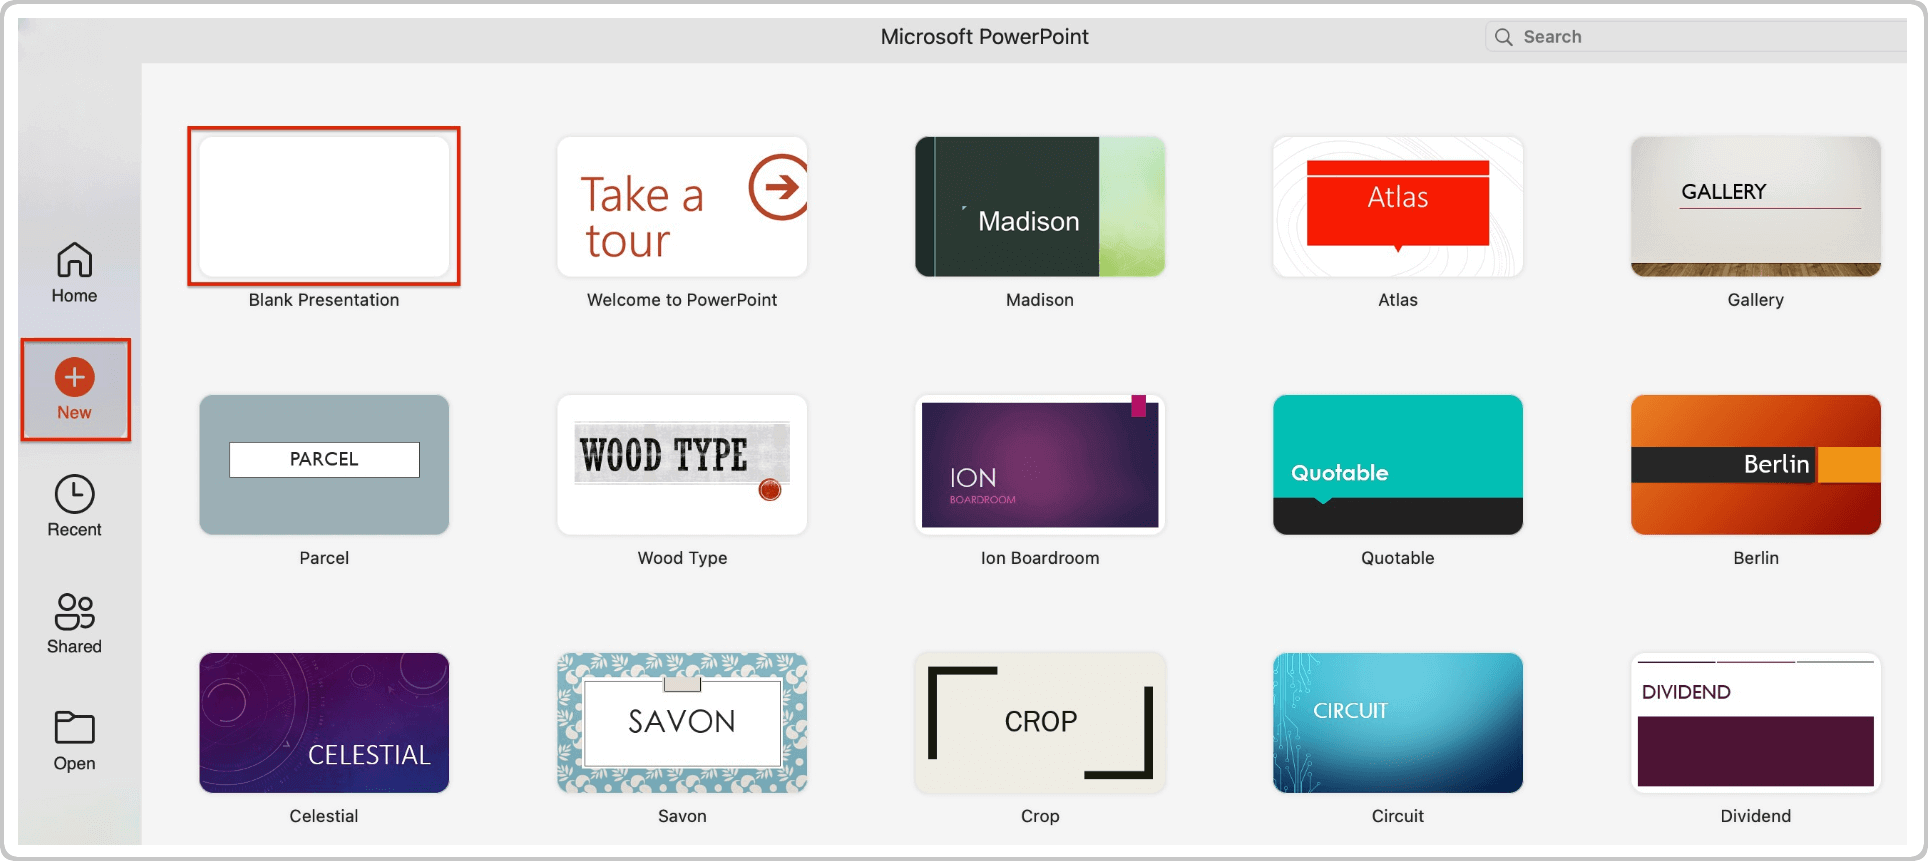Select the Berlin template thumbnail
The height and width of the screenshot is (861, 1928).
(x=1756, y=464)
